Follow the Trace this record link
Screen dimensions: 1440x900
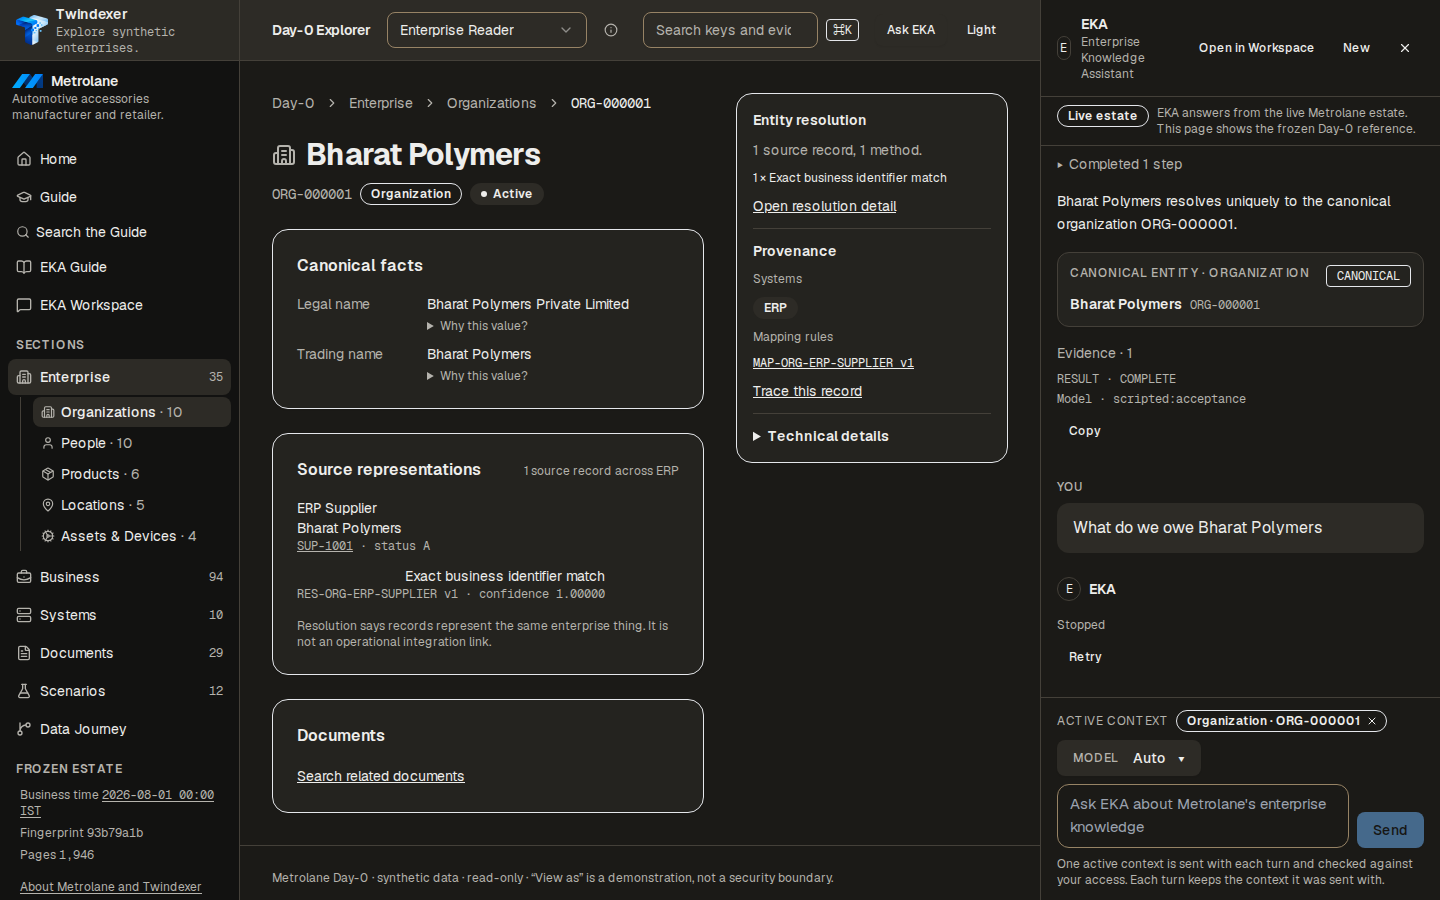click(807, 391)
